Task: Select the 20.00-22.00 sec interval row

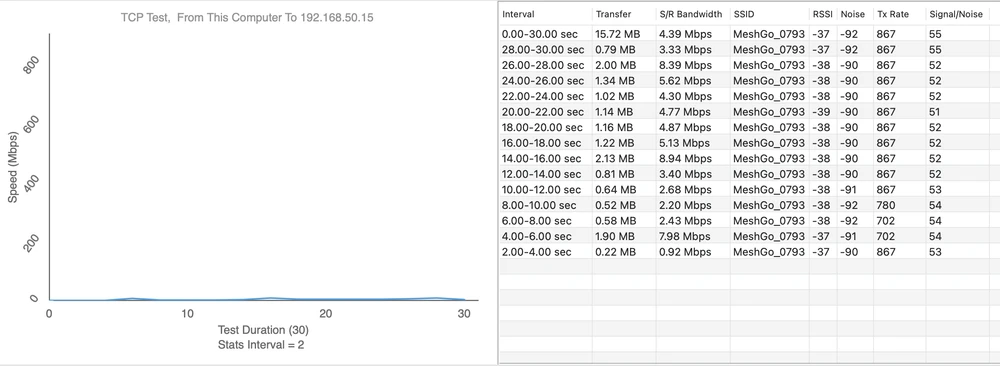Action: click(x=749, y=112)
